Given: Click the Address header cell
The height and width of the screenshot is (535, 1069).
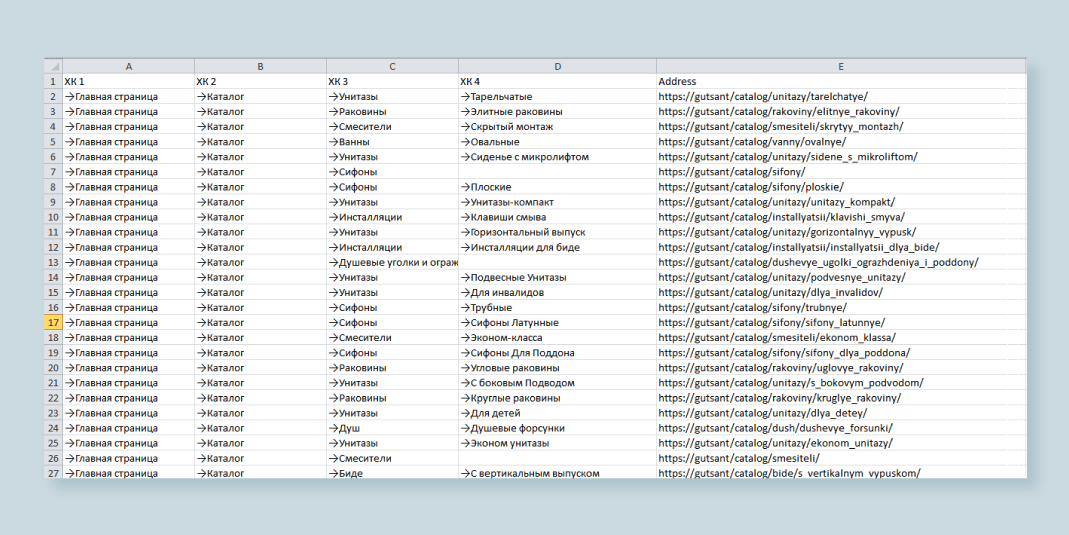Looking at the screenshot, I should click(x=841, y=82).
